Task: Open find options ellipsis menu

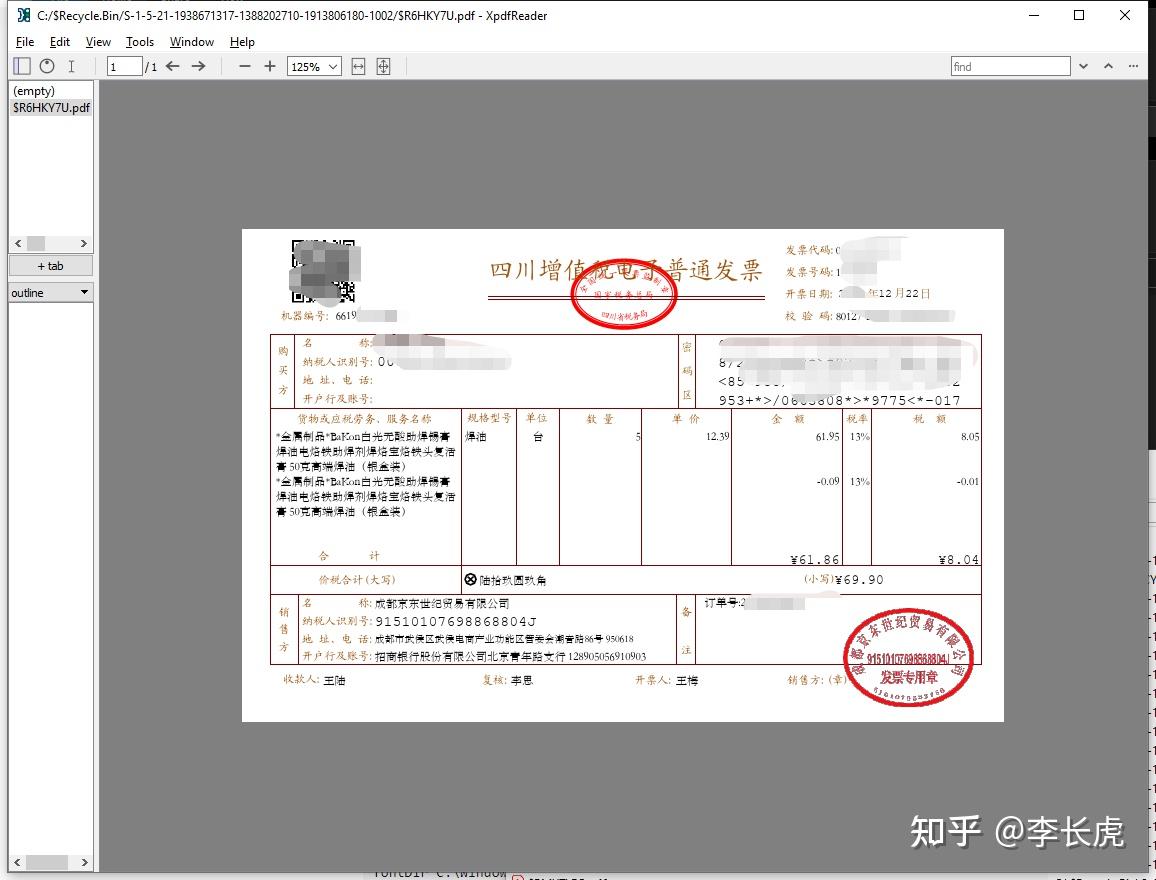Action: pyautogui.click(x=1133, y=66)
